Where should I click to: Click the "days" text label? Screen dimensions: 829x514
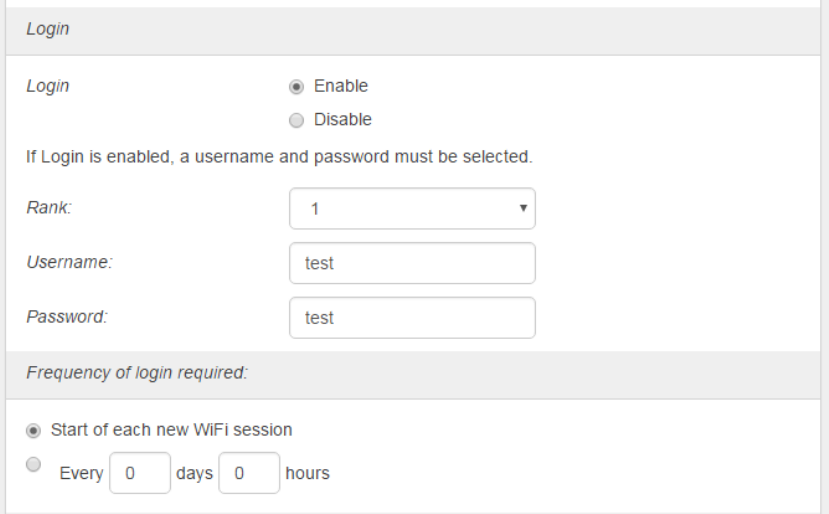(x=194, y=473)
